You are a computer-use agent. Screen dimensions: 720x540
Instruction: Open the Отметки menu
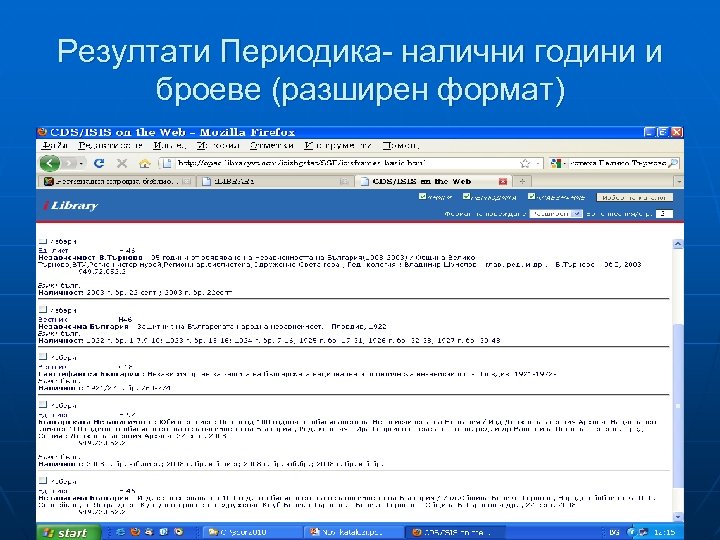[272, 146]
